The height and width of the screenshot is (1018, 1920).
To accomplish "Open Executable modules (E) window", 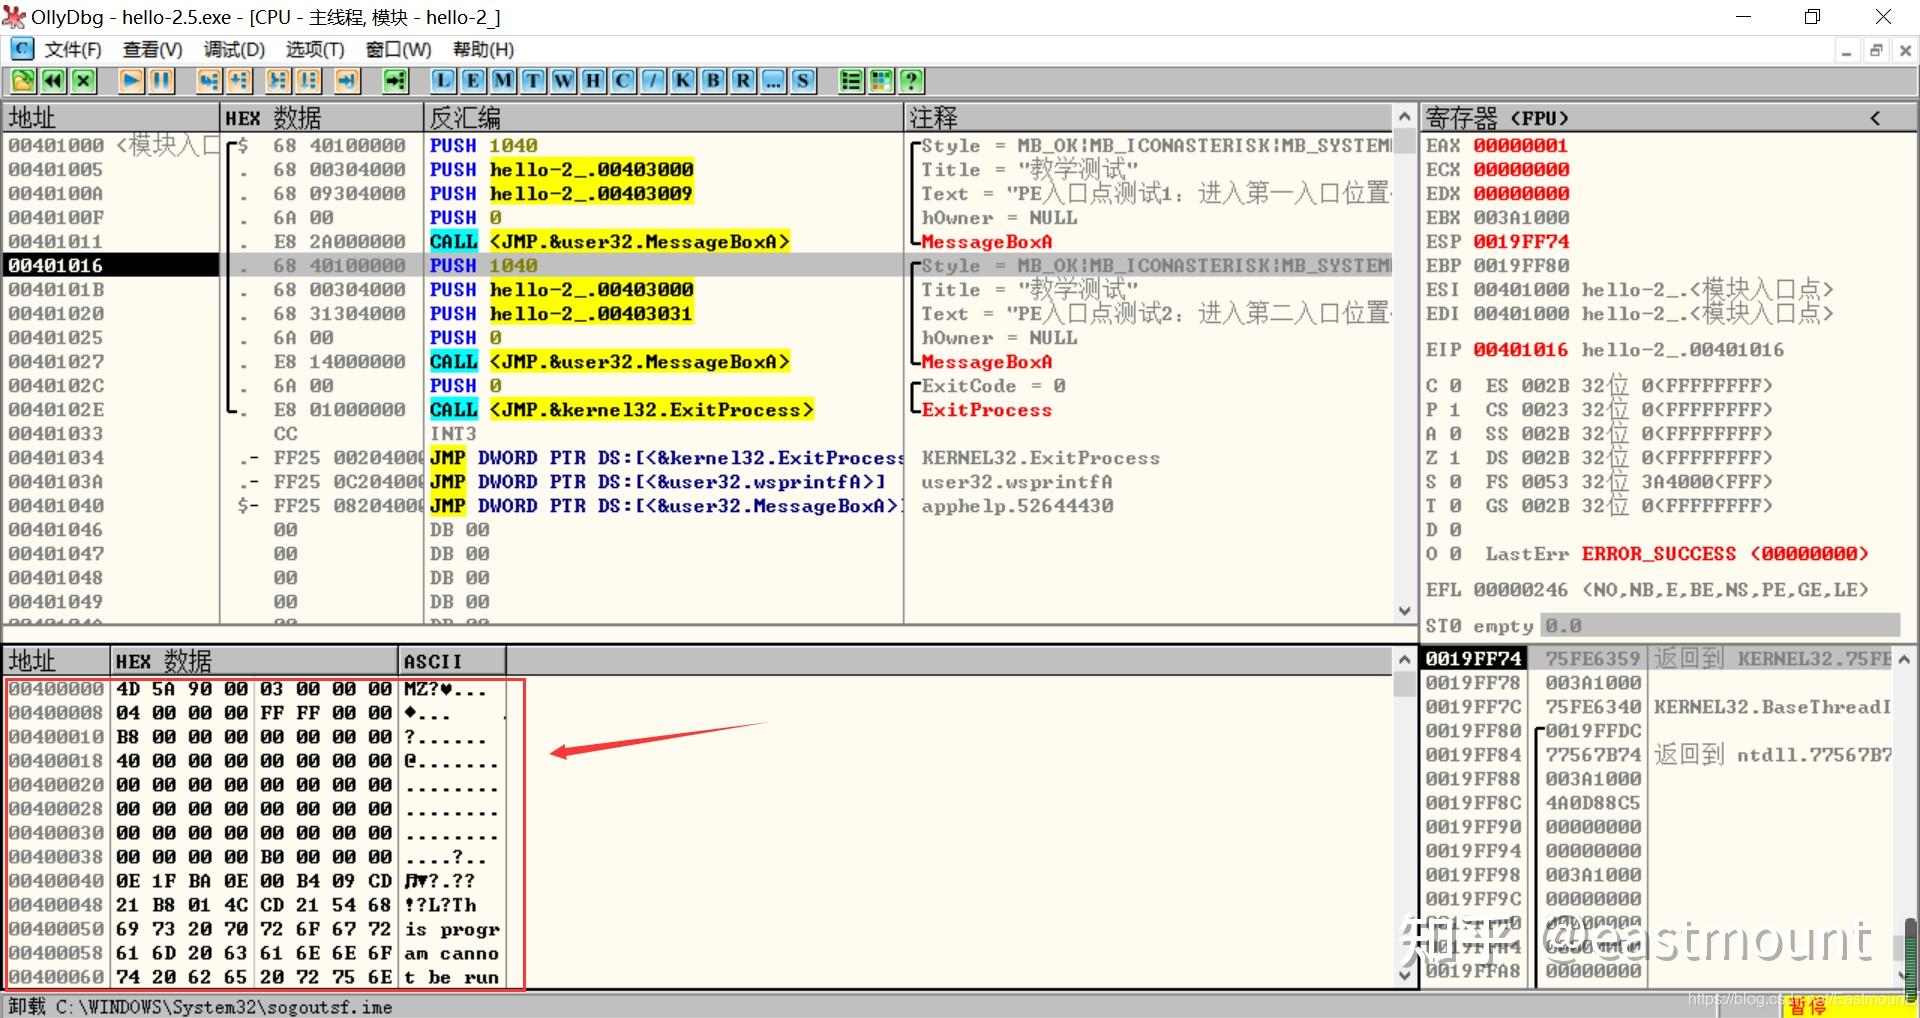I will pyautogui.click(x=473, y=81).
